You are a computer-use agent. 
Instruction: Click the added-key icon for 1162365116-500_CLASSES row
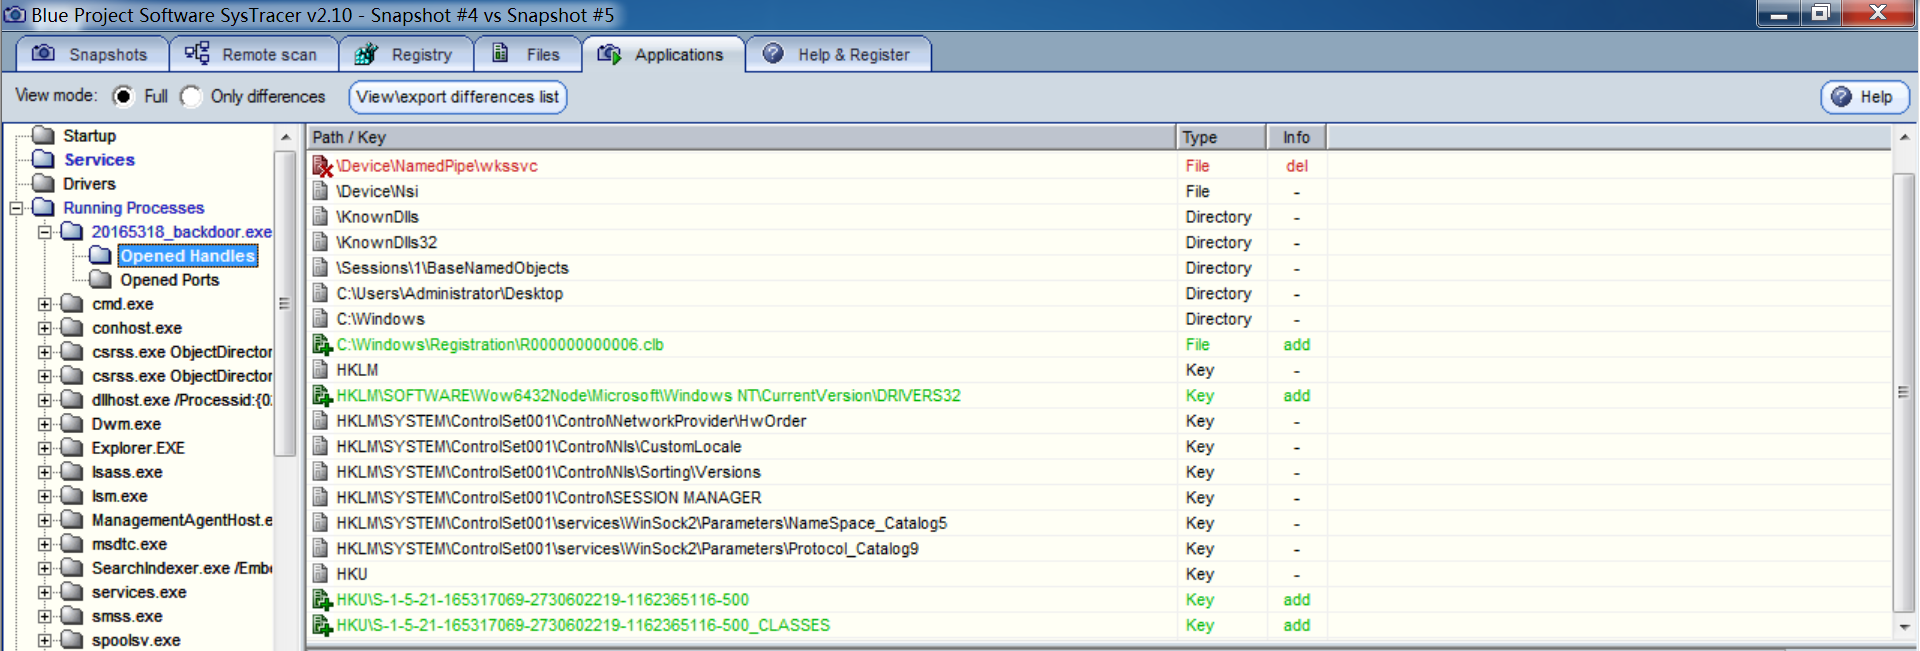pos(322,626)
